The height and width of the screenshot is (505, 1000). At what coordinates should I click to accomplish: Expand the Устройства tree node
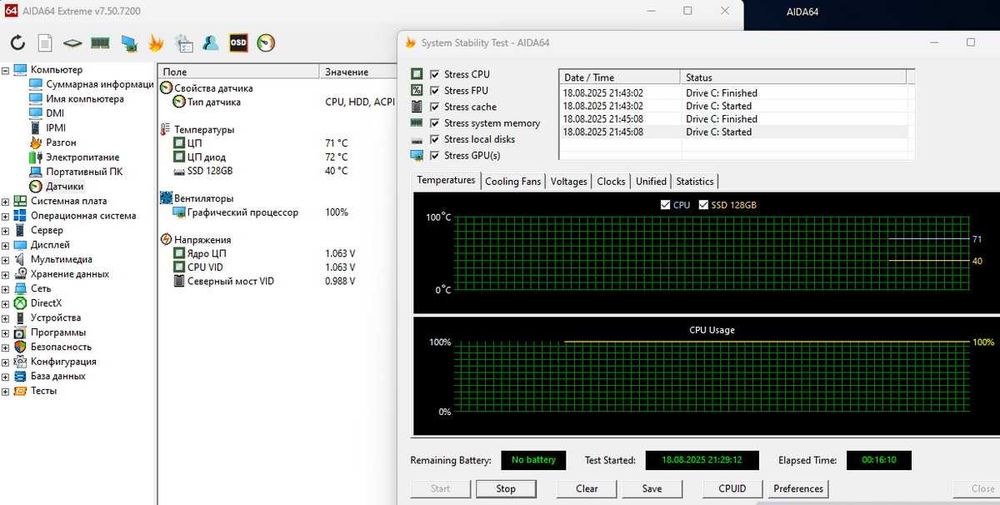tap(5, 318)
